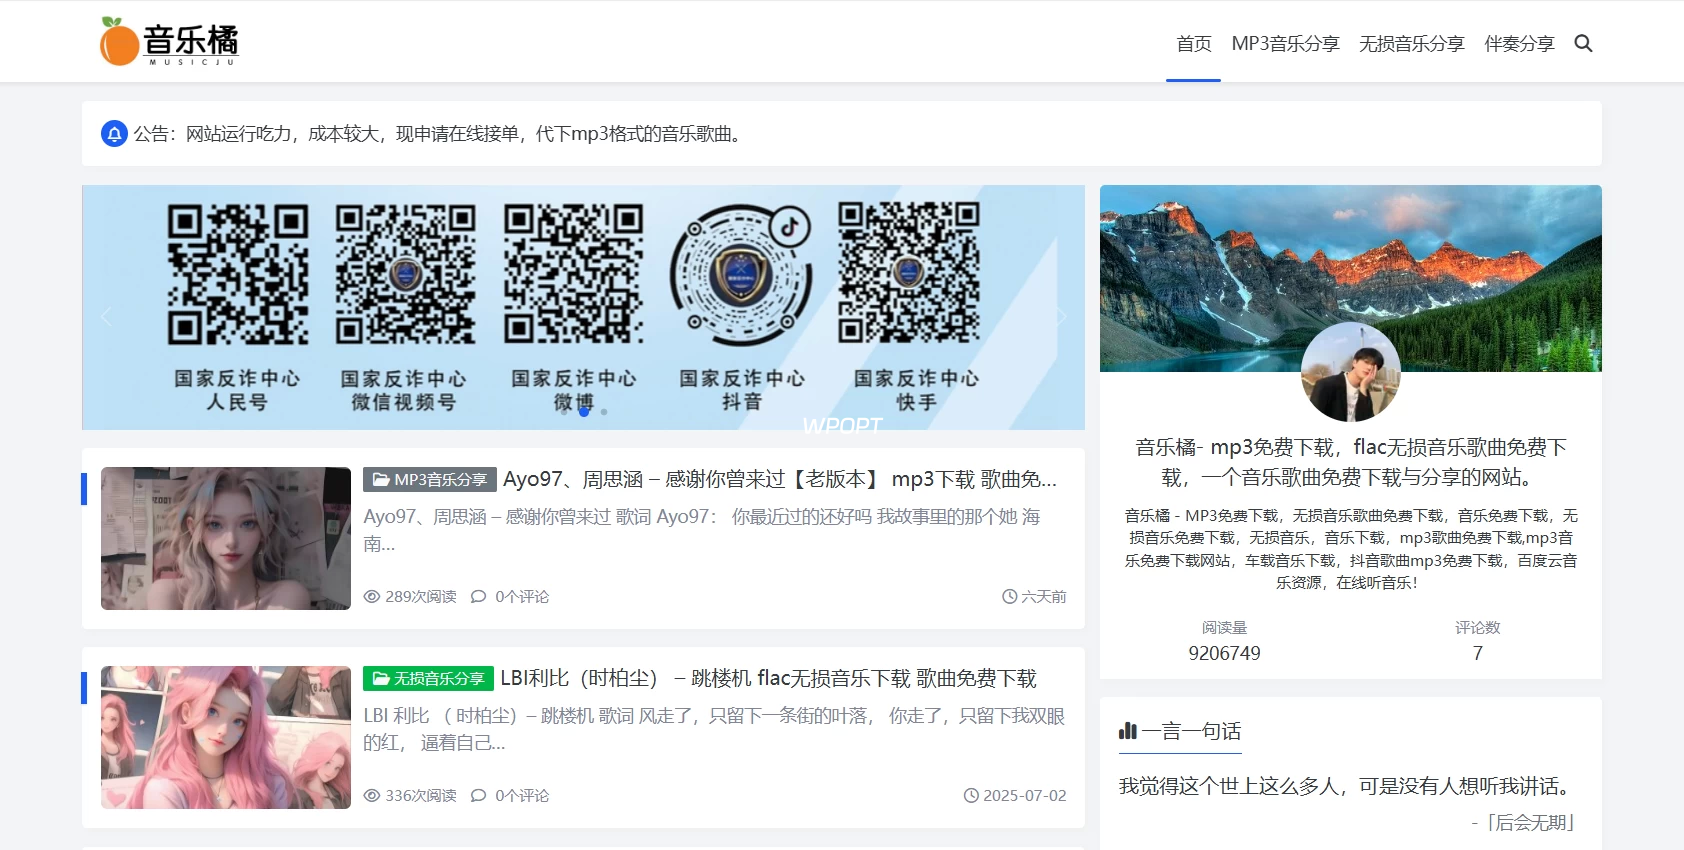This screenshot has height=850, width=1684.
Task: Click the 音乐橘 orange logo
Action: tap(169, 42)
